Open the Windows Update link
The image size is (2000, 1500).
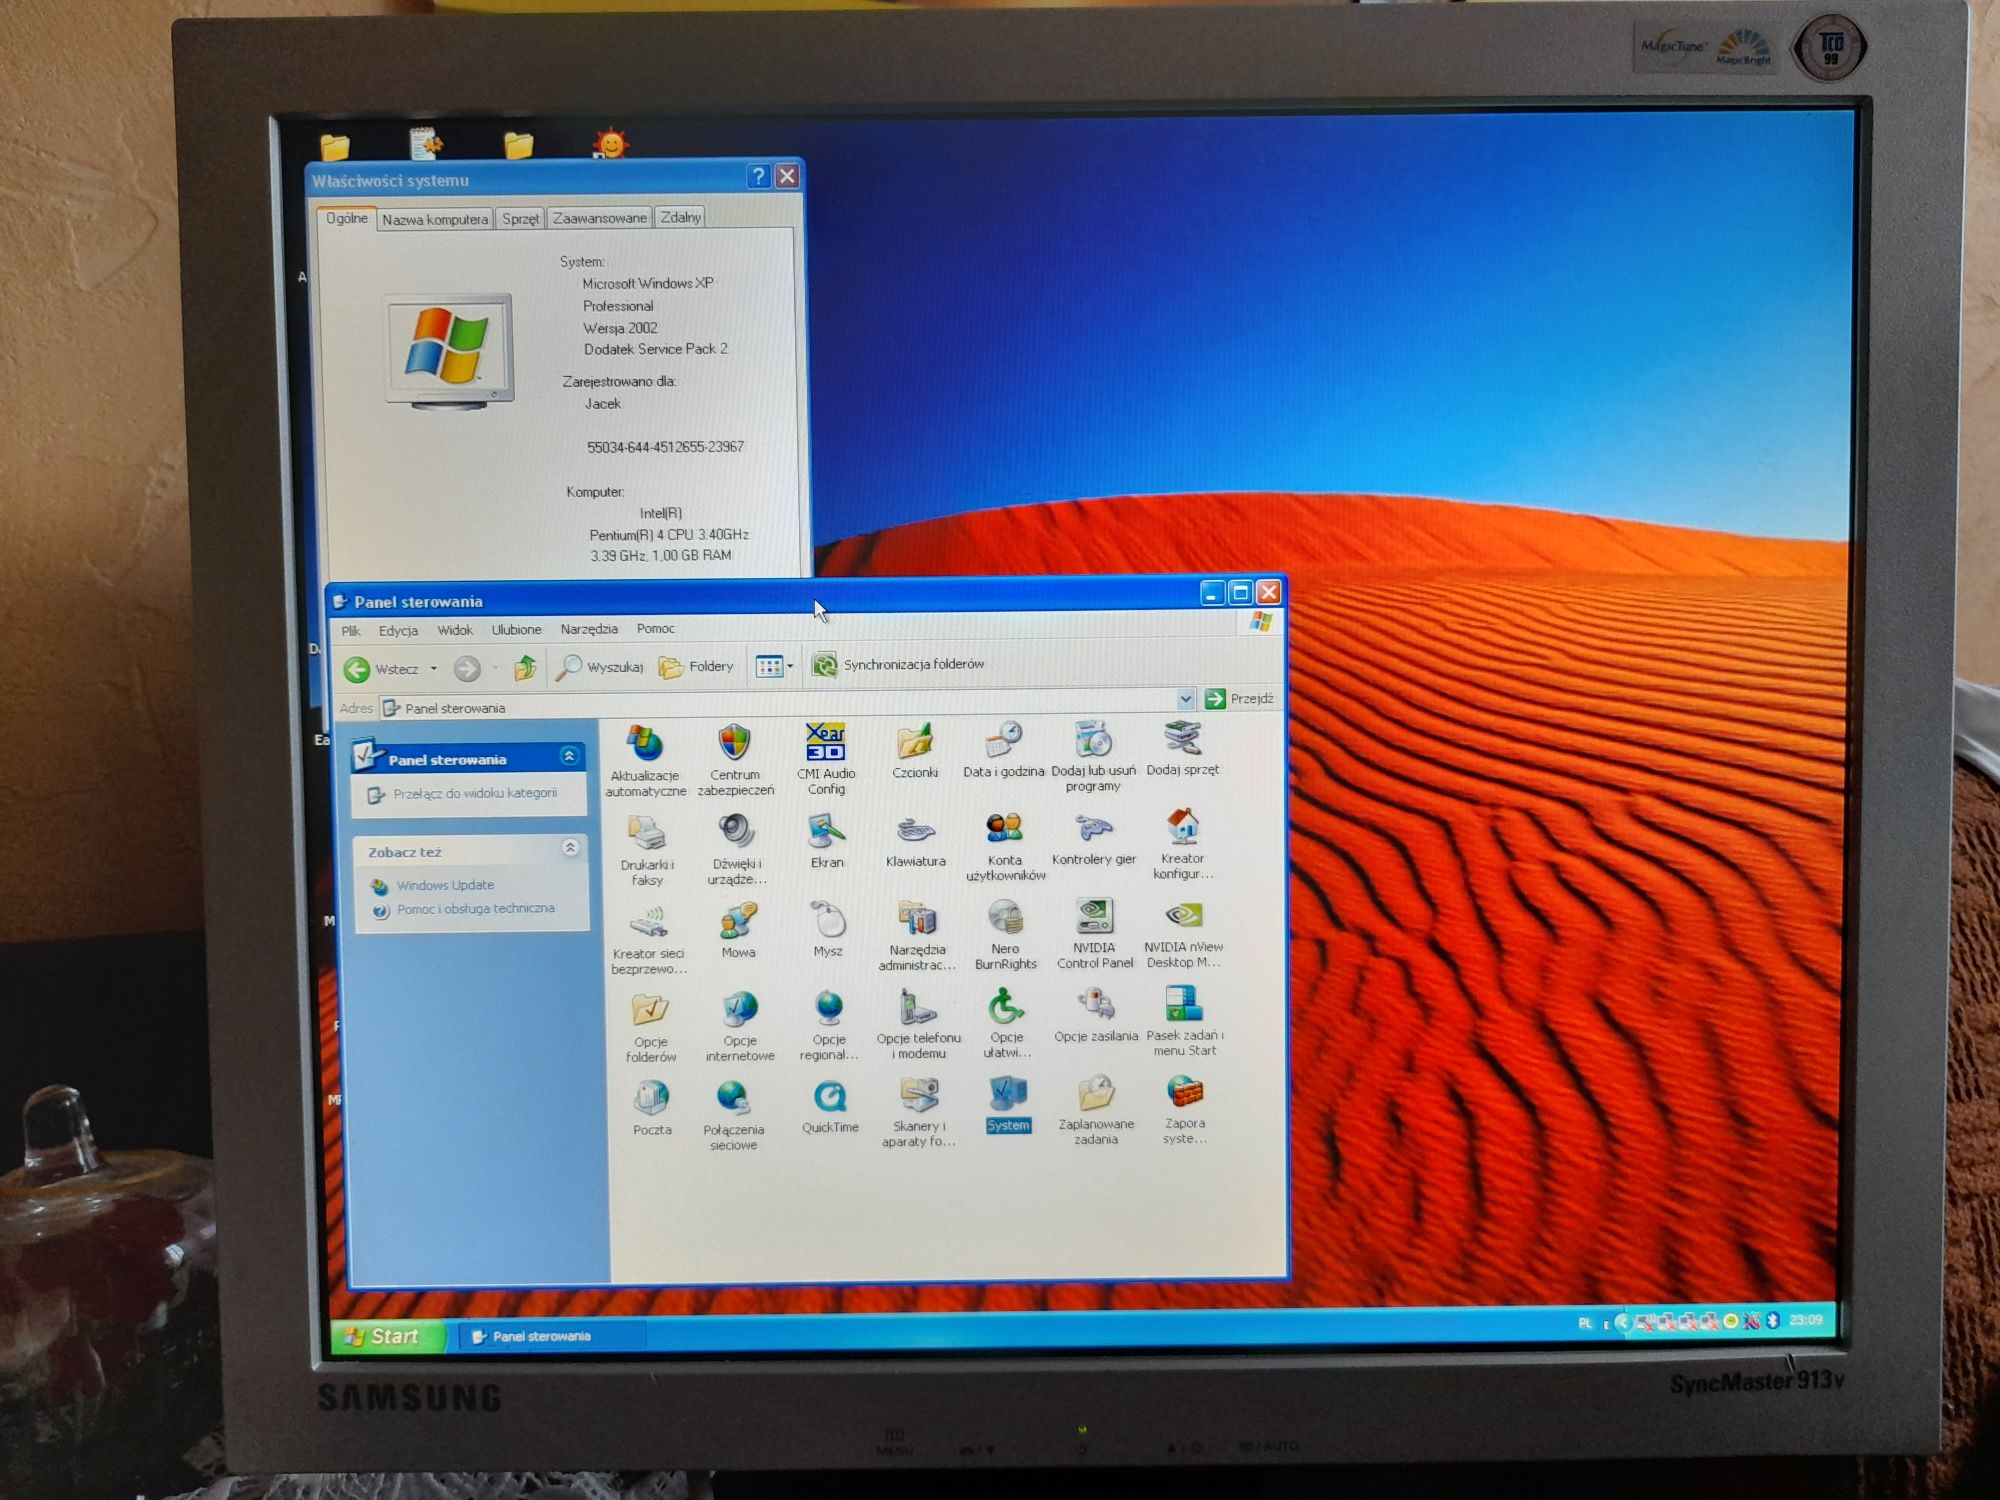coord(445,885)
